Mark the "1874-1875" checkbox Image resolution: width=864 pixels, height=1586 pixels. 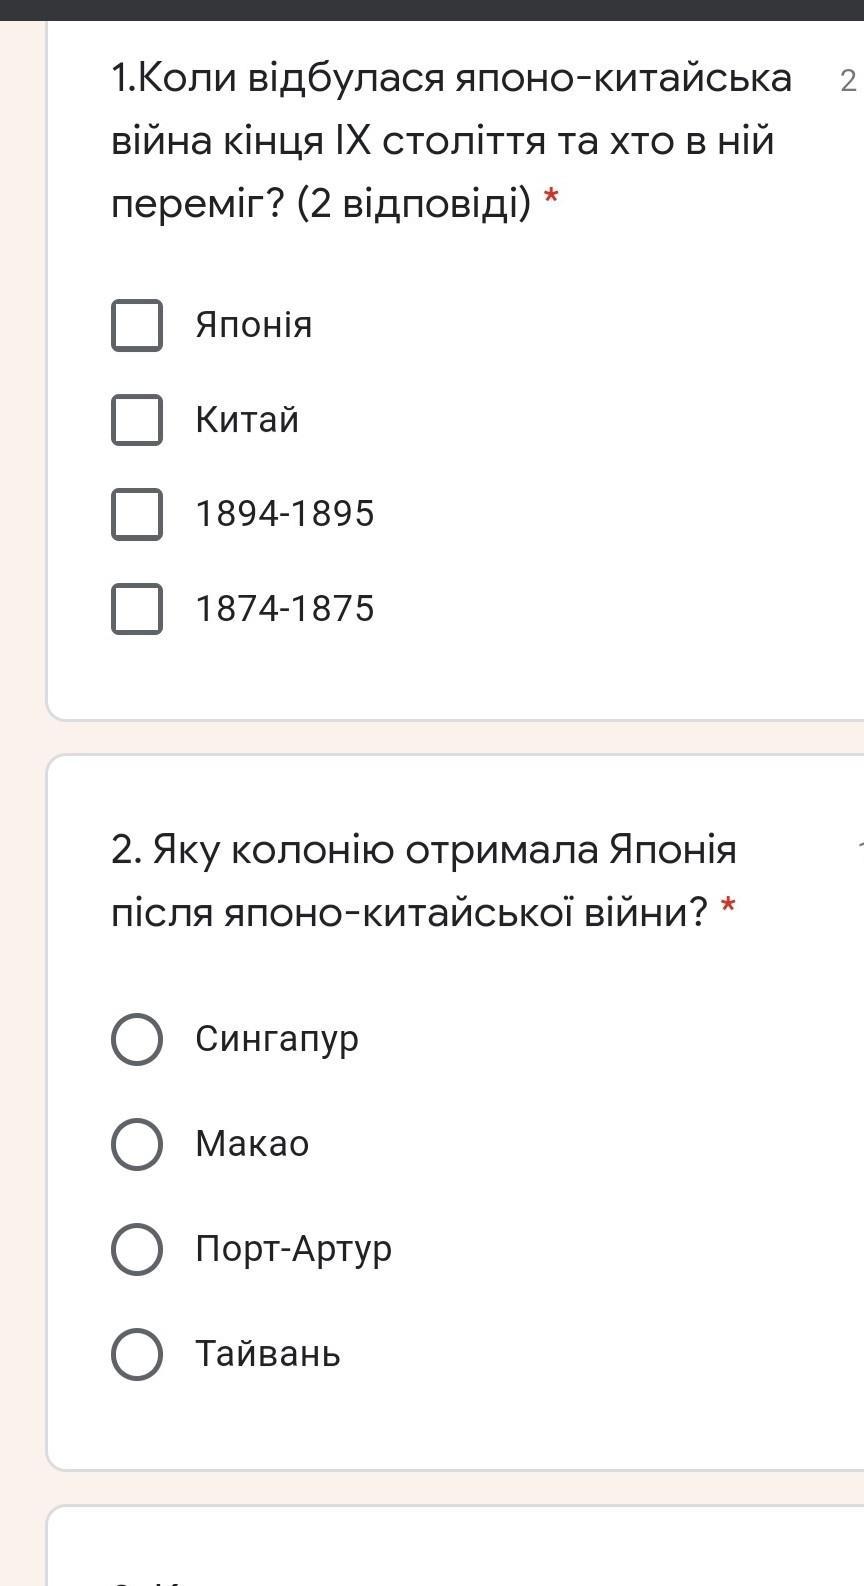[x=137, y=609]
